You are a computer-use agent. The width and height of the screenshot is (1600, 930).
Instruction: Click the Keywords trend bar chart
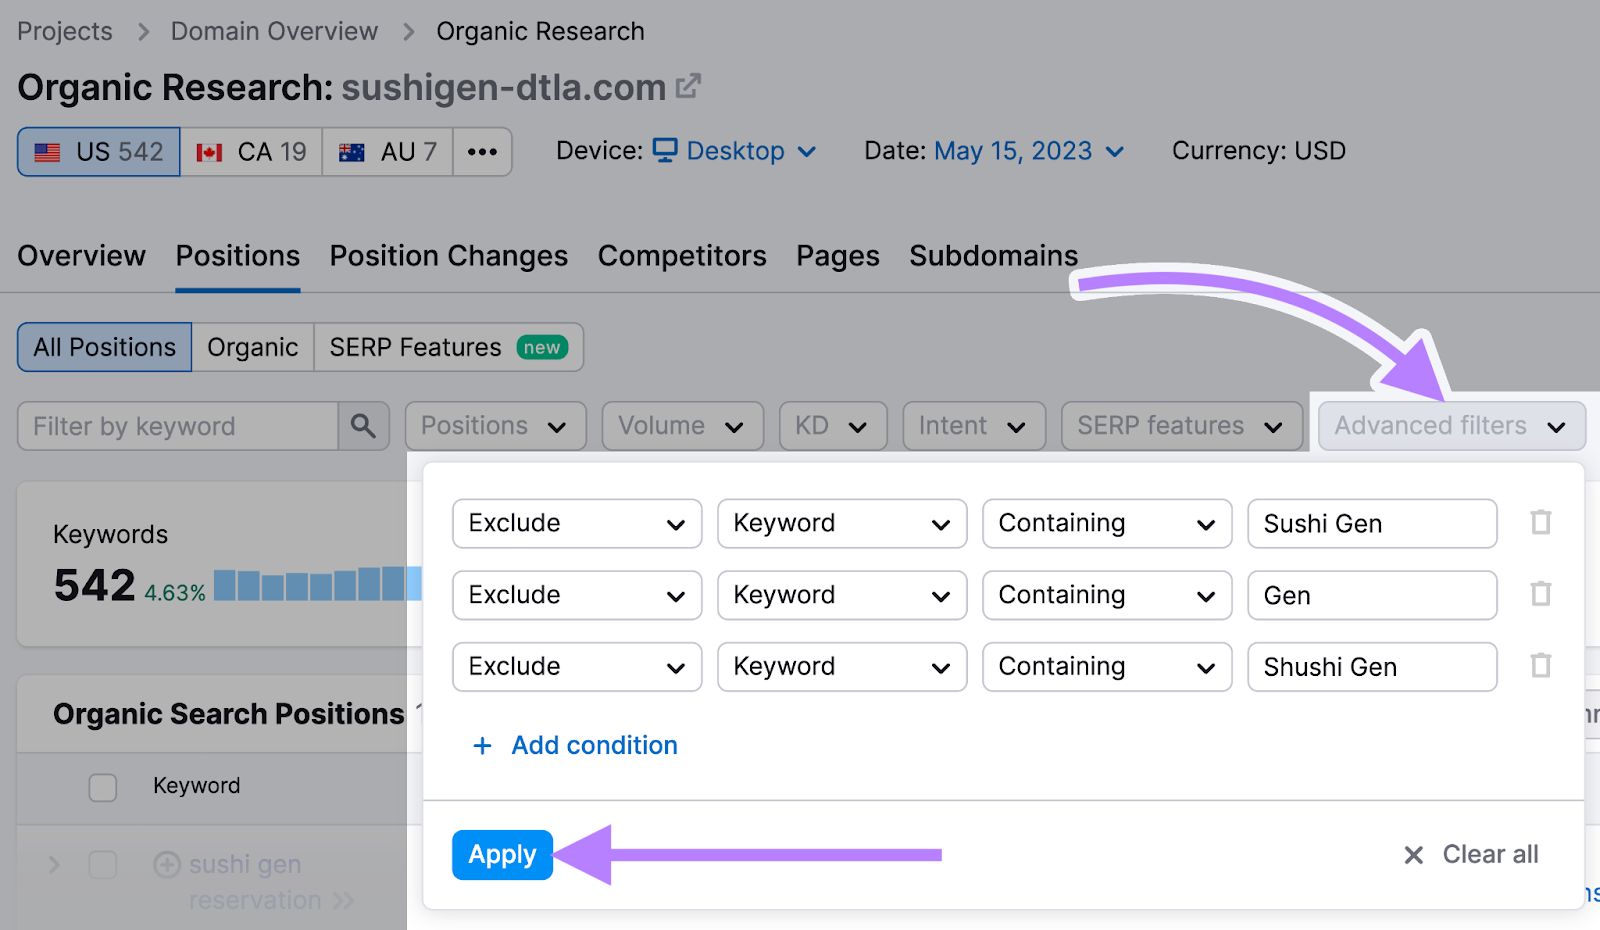(316, 584)
